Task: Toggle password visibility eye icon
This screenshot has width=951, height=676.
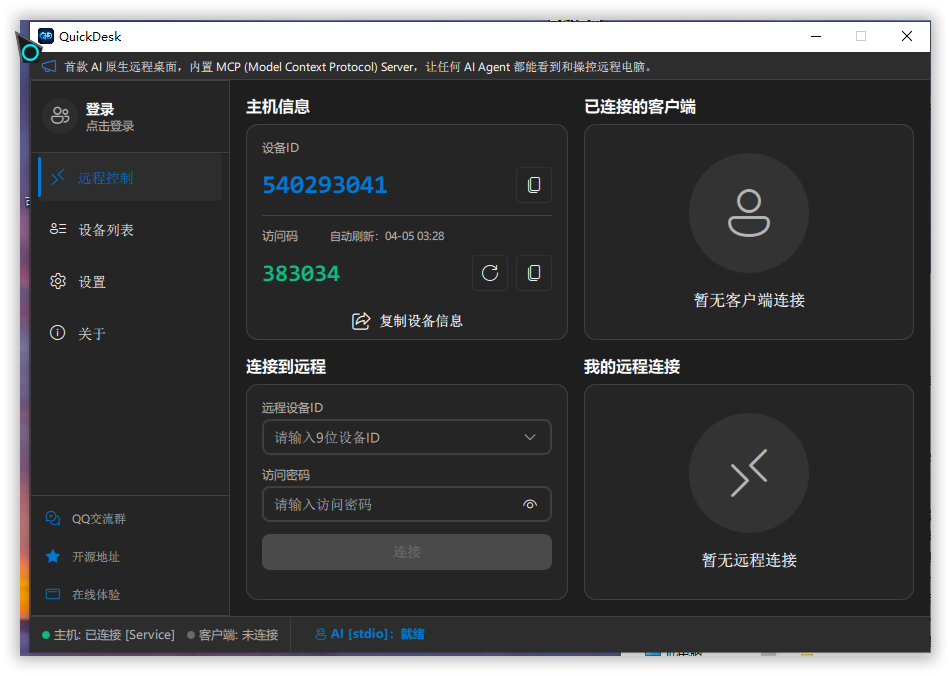Action: 530,505
